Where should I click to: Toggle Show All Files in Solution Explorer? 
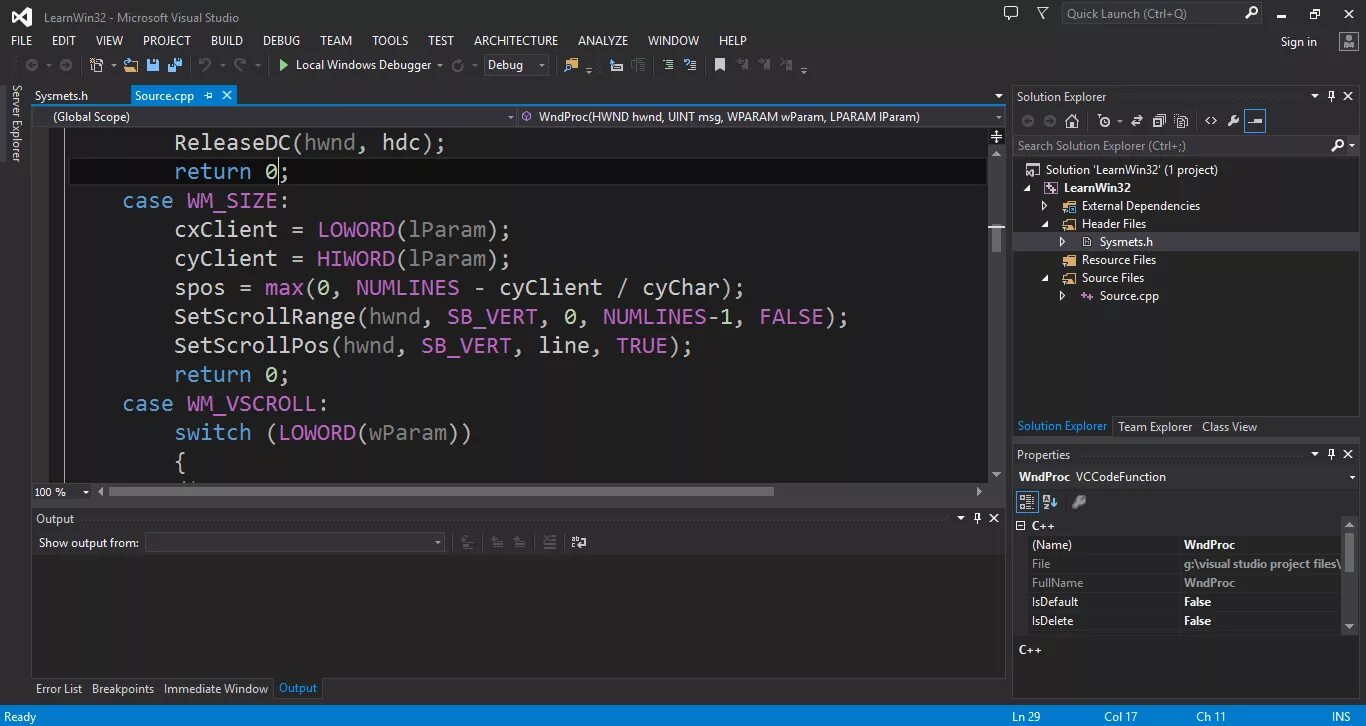coord(1181,121)
